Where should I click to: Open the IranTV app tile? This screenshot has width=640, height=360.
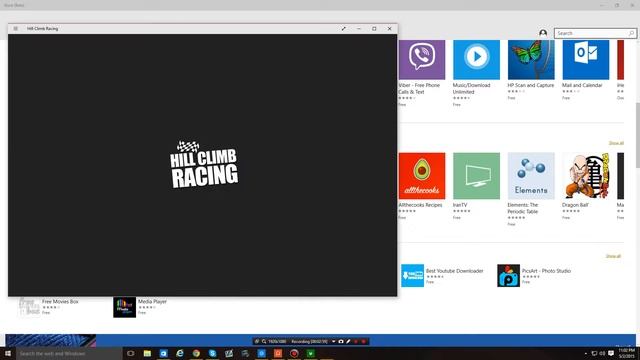pyautogui.click(x=476, y=176)
